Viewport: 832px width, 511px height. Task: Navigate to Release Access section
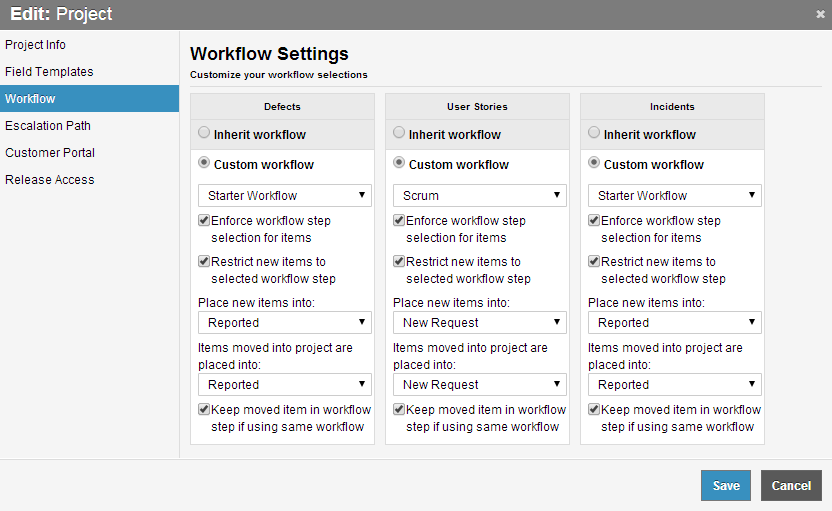50,180
